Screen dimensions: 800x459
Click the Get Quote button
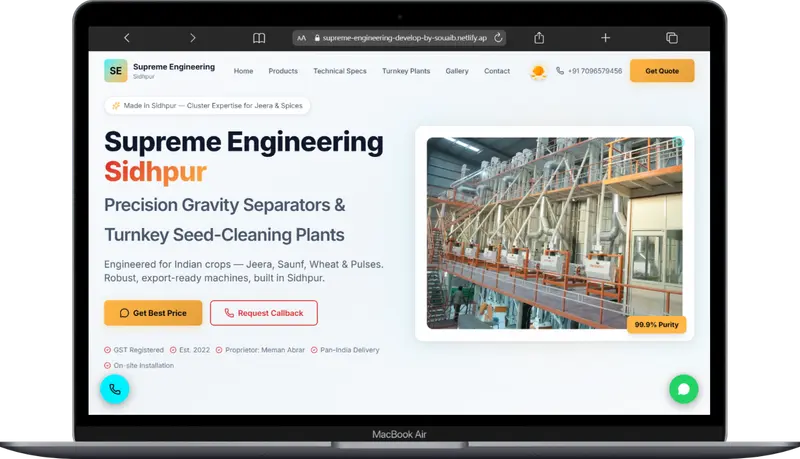(662, 71)
